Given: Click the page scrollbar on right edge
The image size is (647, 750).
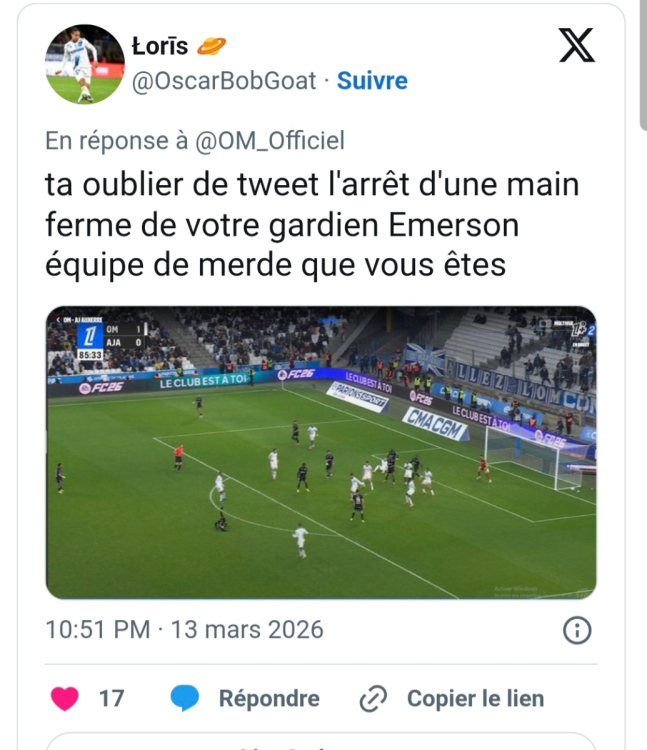Looking at the screenshot, I should coord(643,65).
